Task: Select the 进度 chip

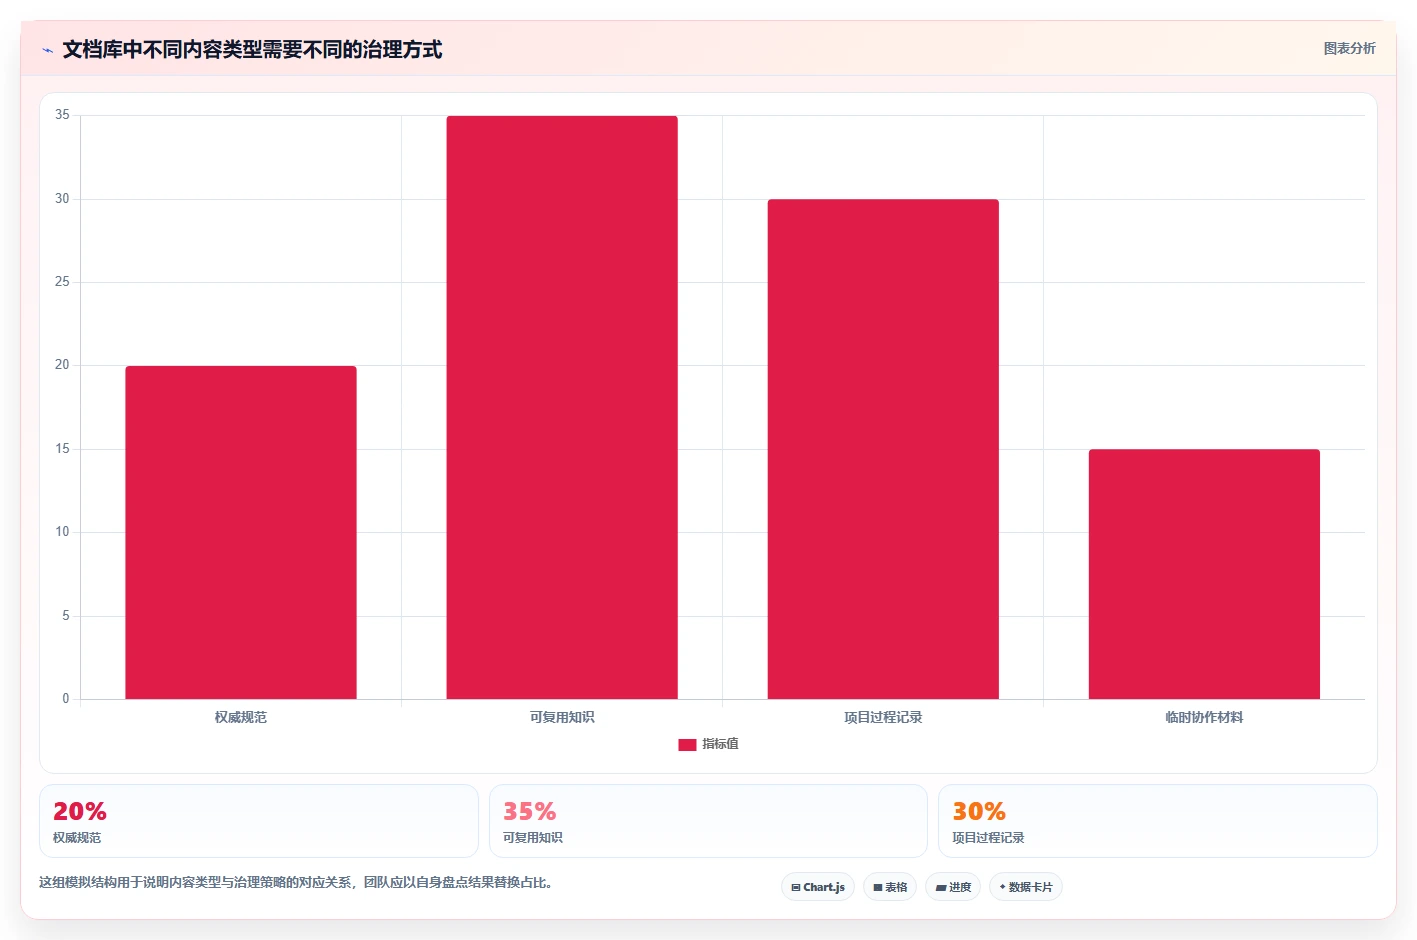Action: click(x=953, y=887)
